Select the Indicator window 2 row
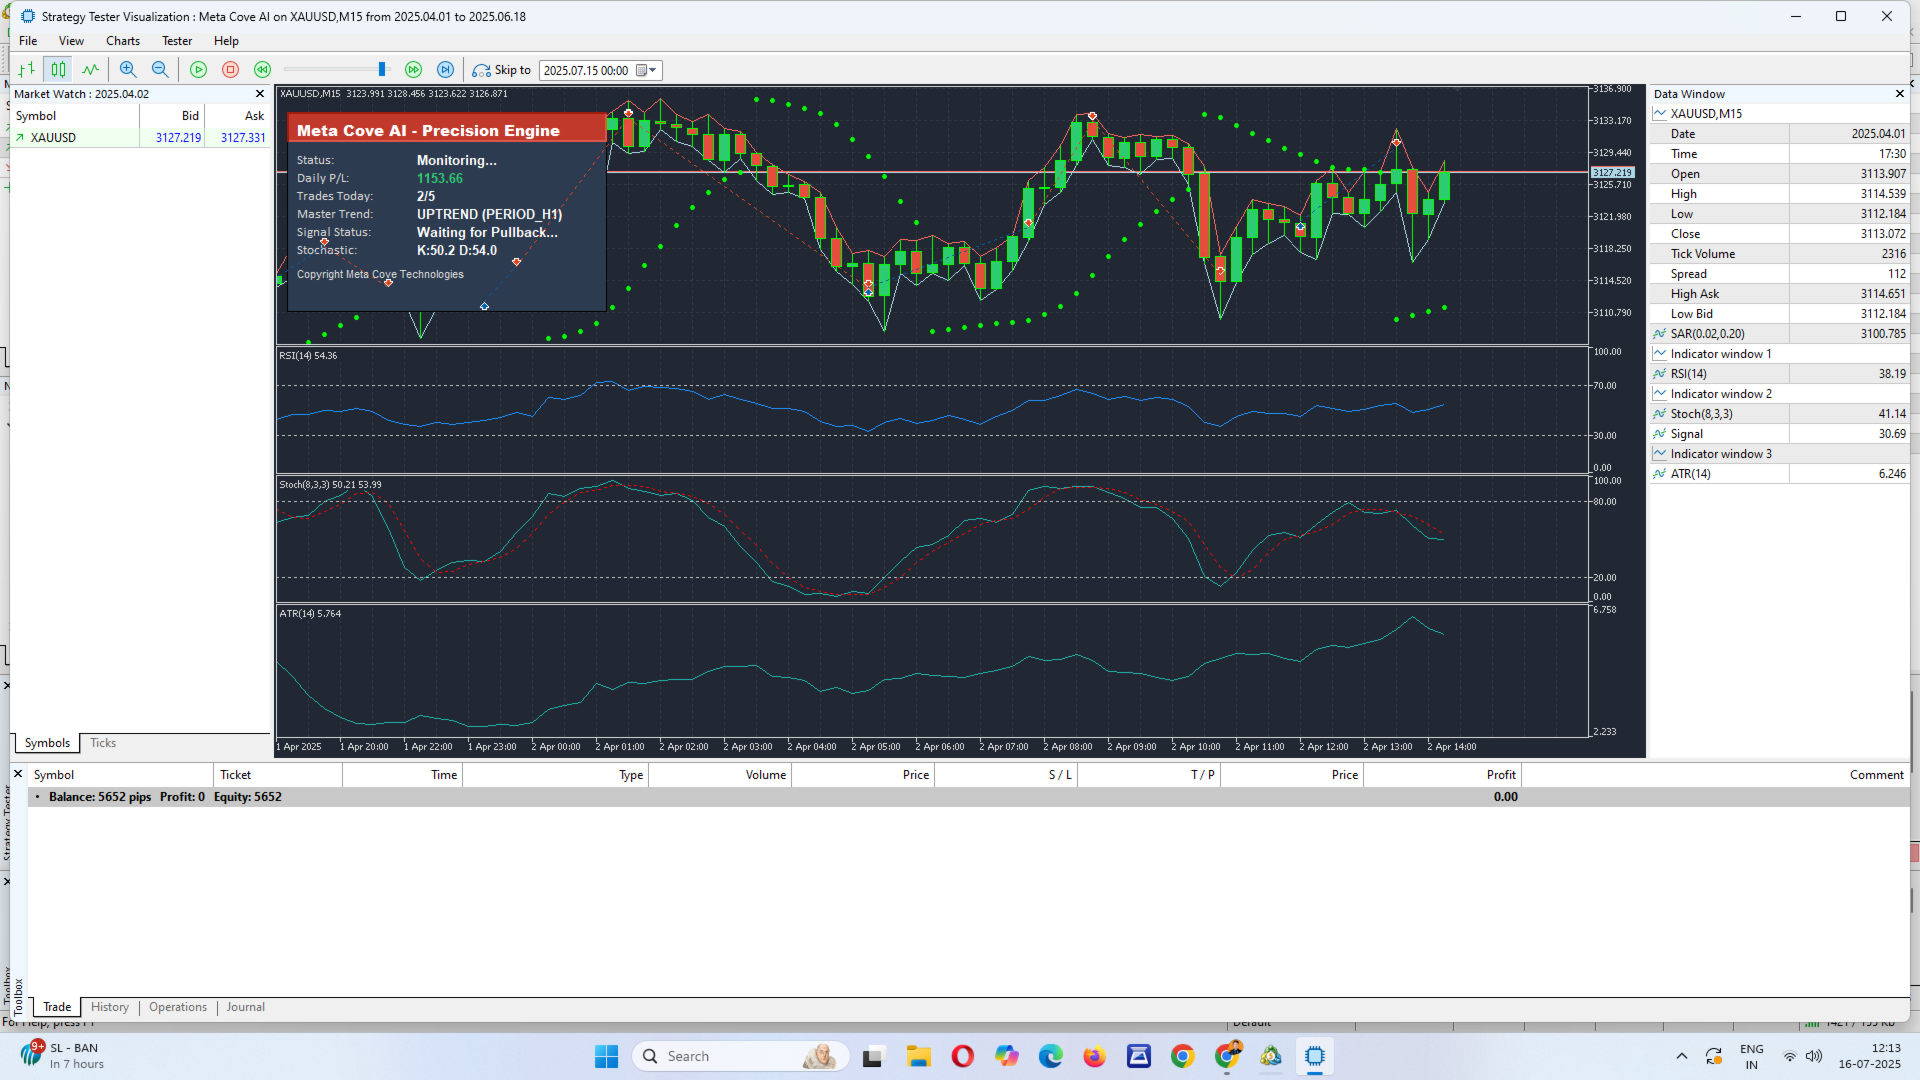The height and width of the screenshot is (1080, 1920). click(1780, 394)
